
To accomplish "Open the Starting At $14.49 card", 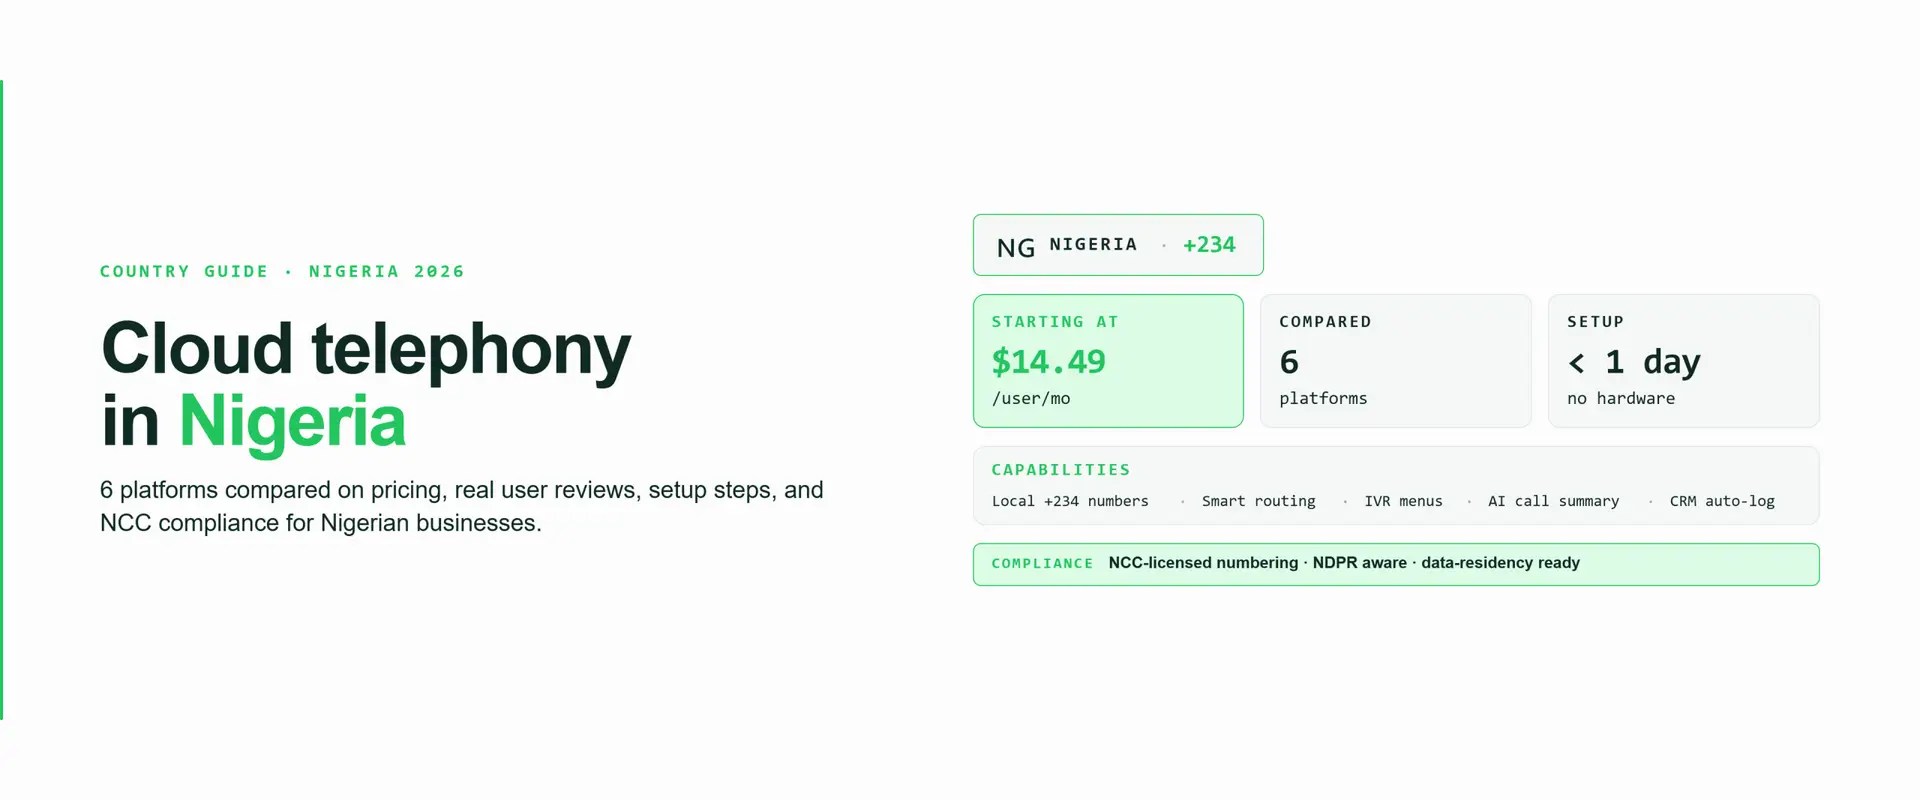I will (1108, 361).
